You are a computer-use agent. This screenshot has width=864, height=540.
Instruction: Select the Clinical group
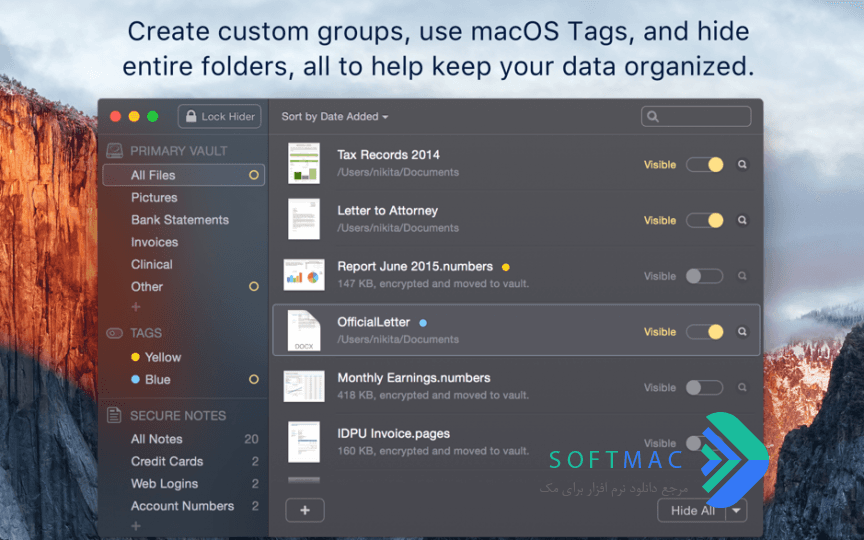(152, 264)
